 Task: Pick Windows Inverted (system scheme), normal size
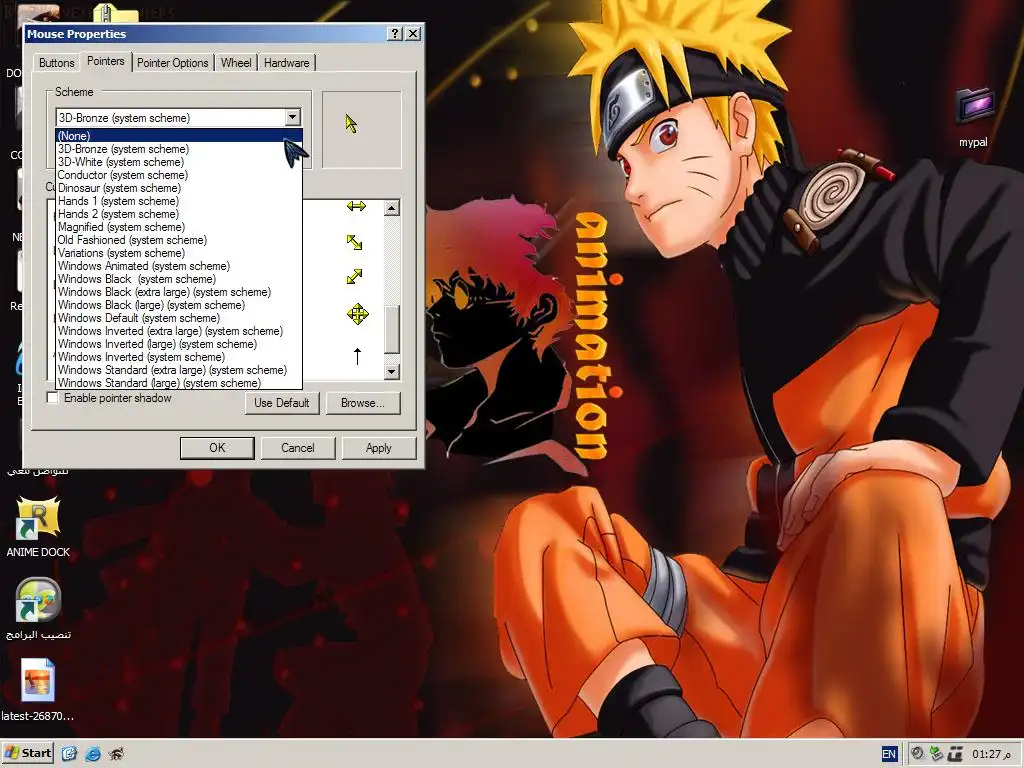(x=179, y=357)
